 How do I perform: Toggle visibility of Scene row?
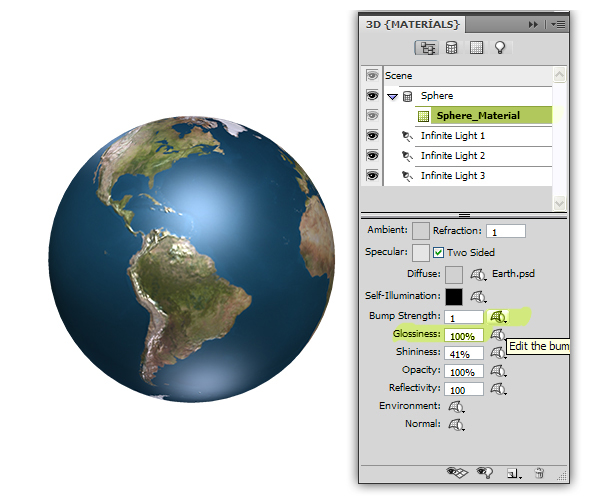[x=372, y=75]
